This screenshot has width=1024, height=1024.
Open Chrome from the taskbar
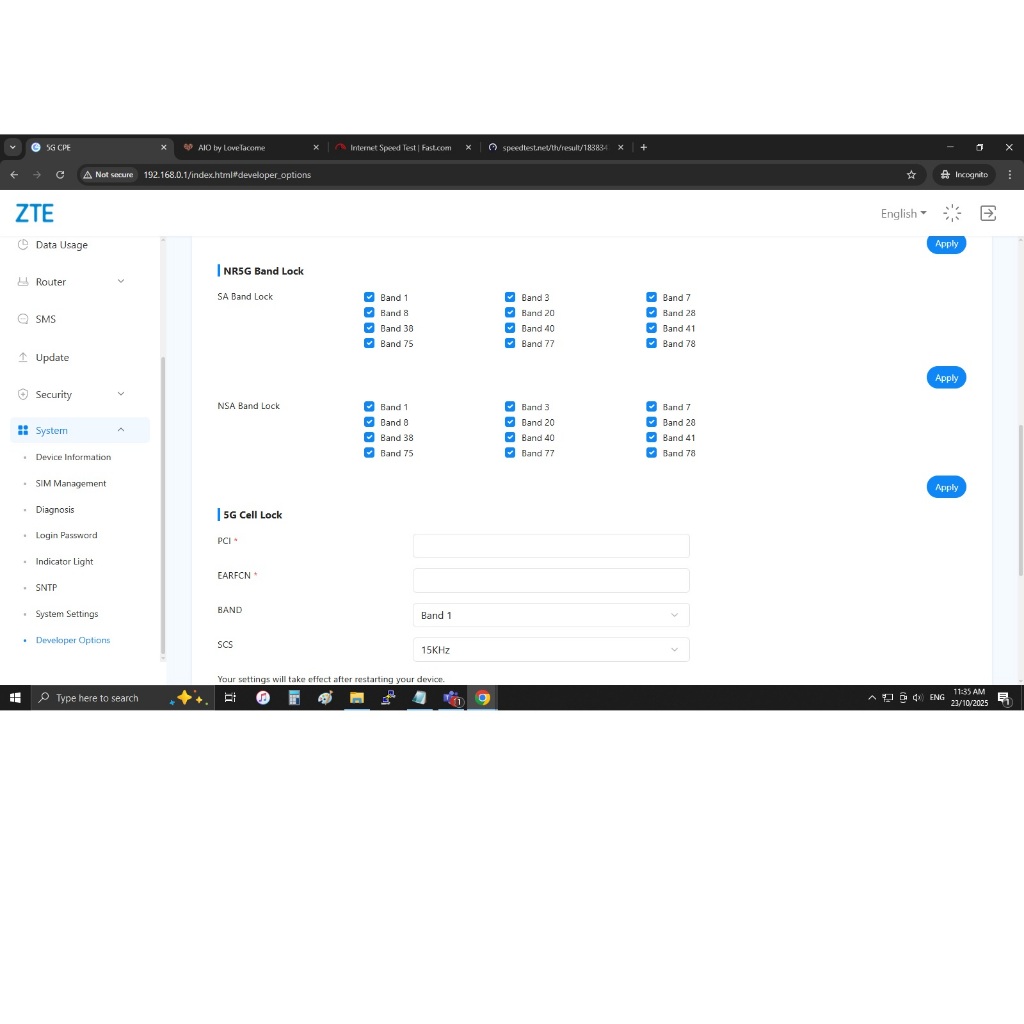tap(483, 698)
